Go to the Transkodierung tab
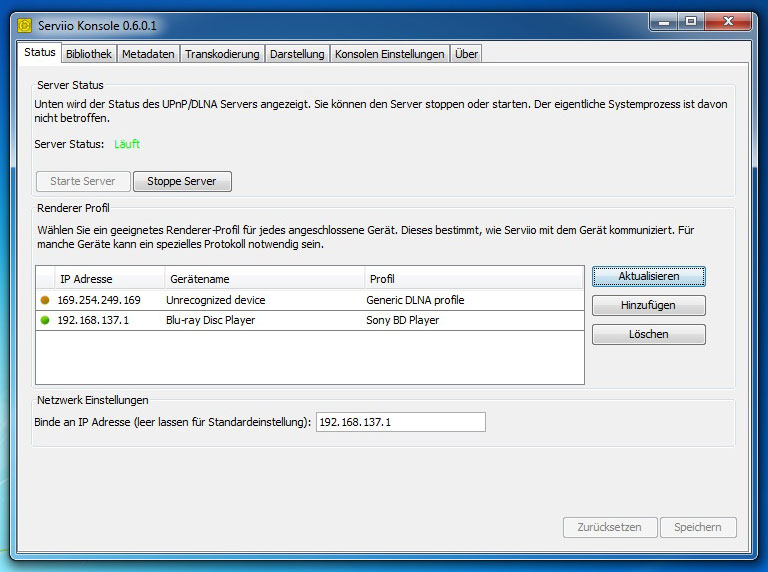Image resolution: width=768 pixels, height=572 pixels. pyautogui.click(x=222, y=54)
